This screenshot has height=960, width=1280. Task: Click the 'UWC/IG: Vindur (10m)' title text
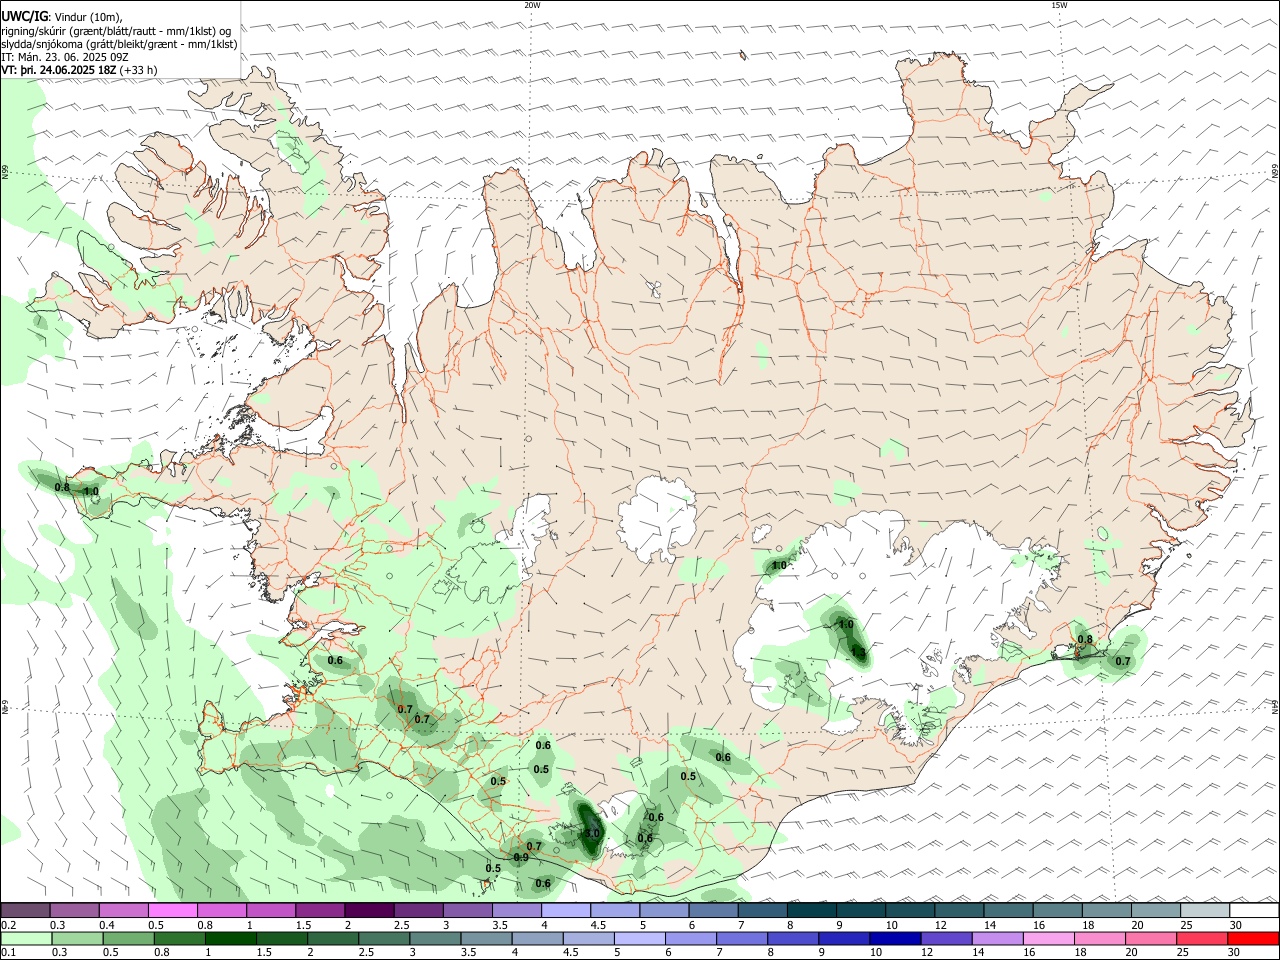pyautogui.click(x=62, y=17)
